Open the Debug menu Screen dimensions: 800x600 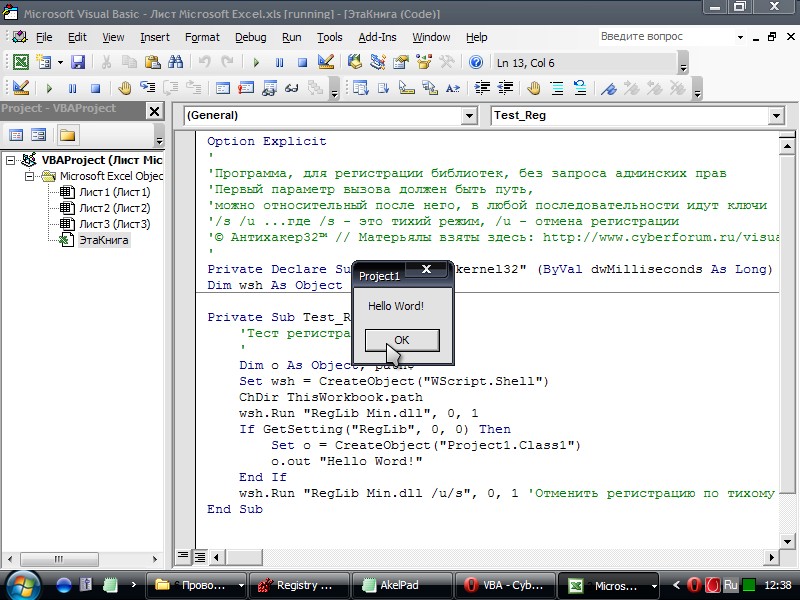coord(251,37)
